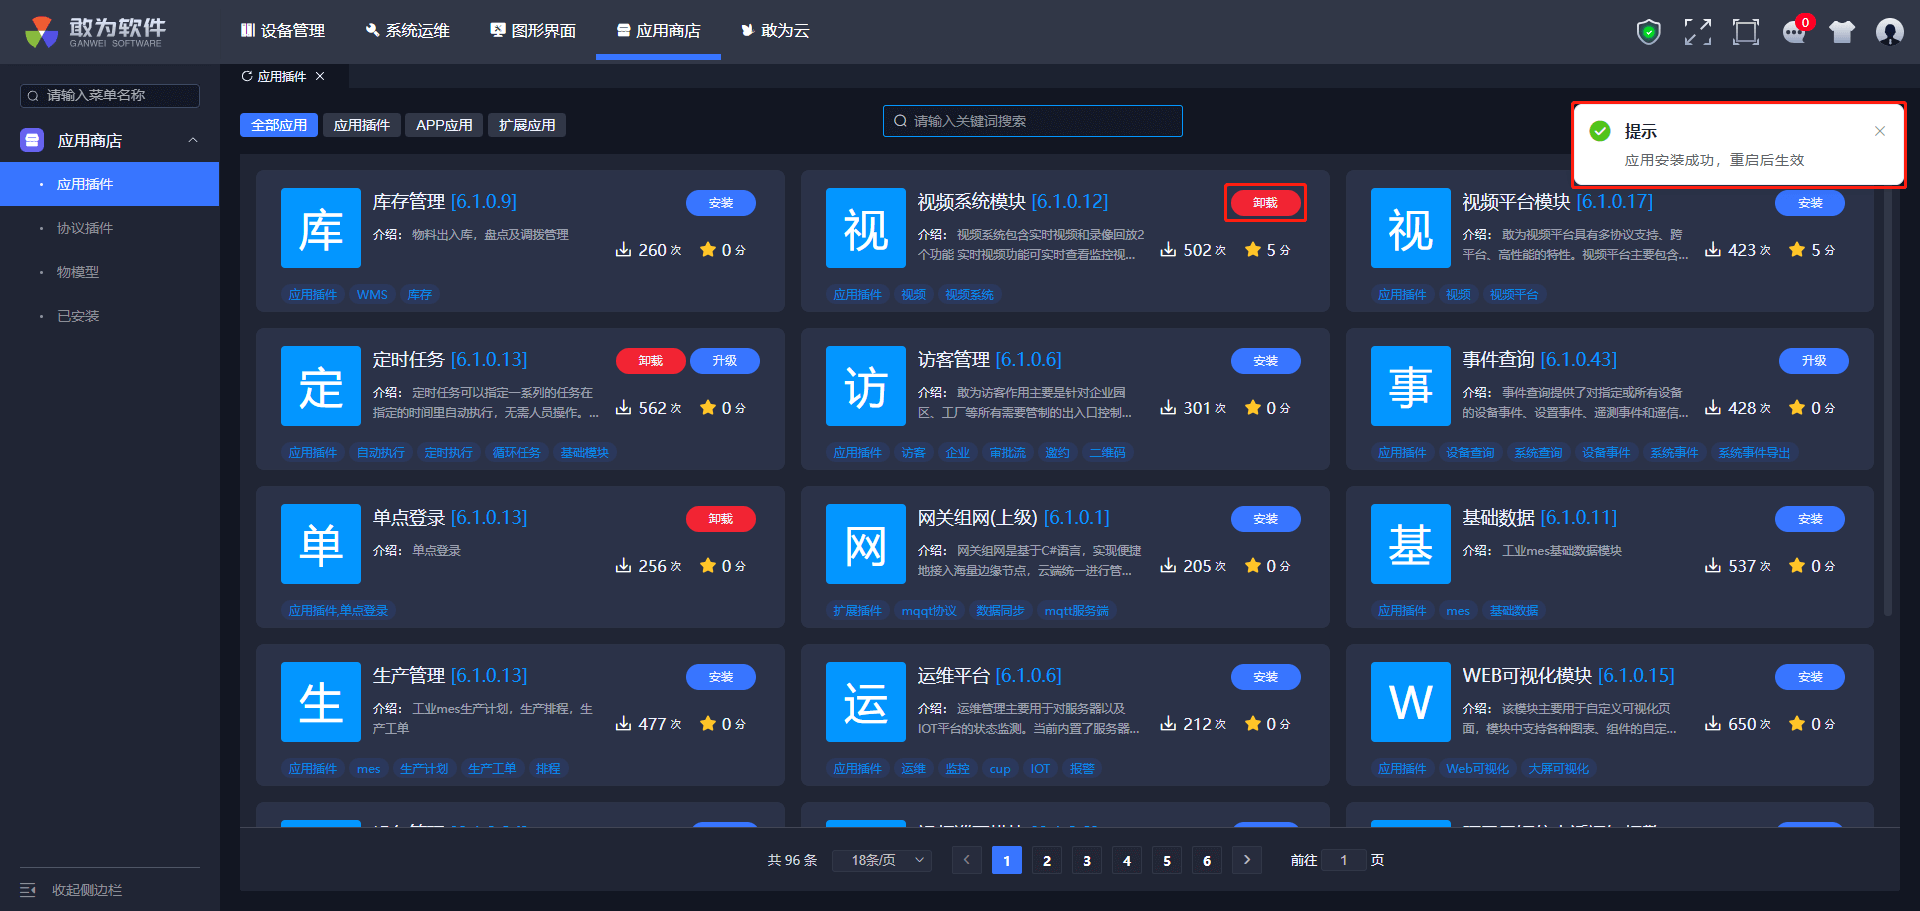This screenshot has width=1920, height=911.
Task: Close the 提示 notification popup
Action: [x=1880, y=131]
